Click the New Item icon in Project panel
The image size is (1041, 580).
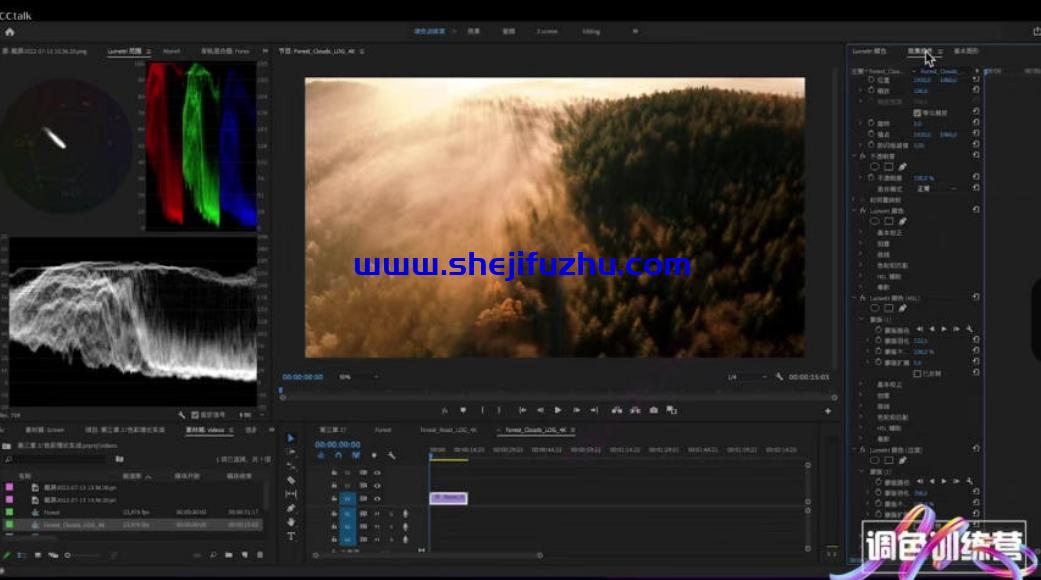(x=244, y=555)
